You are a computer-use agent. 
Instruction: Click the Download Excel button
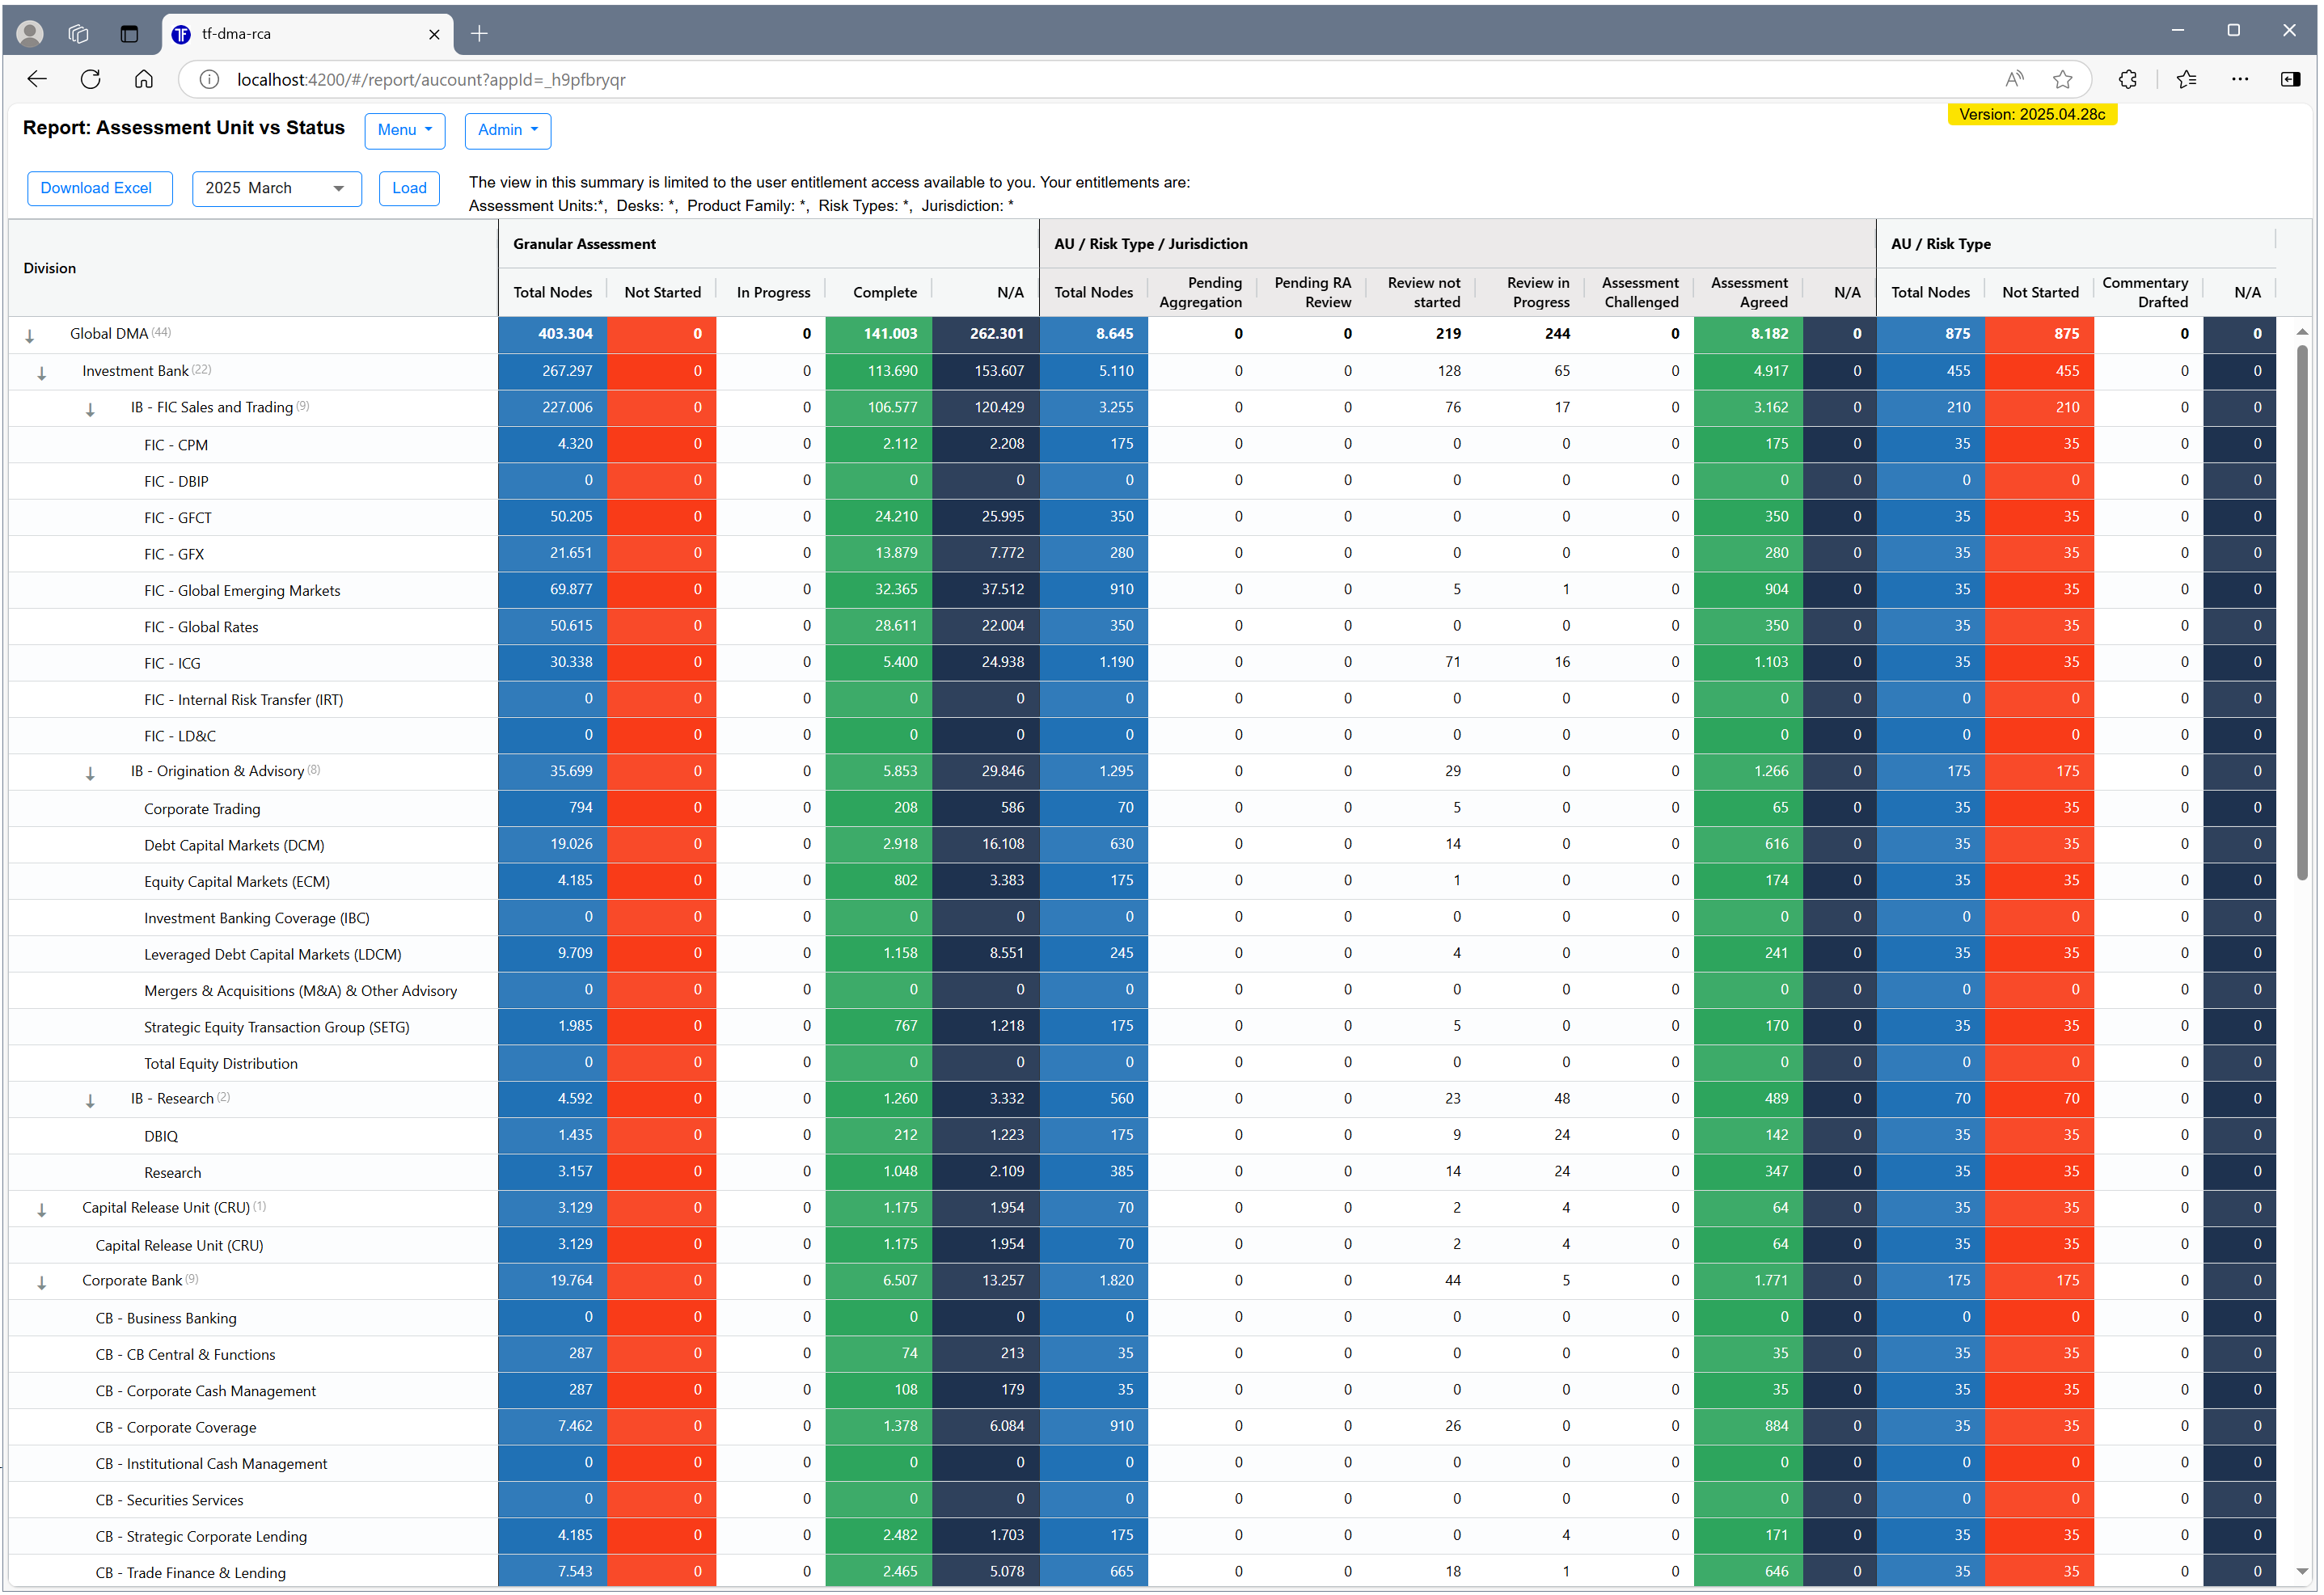coord(99,188)
